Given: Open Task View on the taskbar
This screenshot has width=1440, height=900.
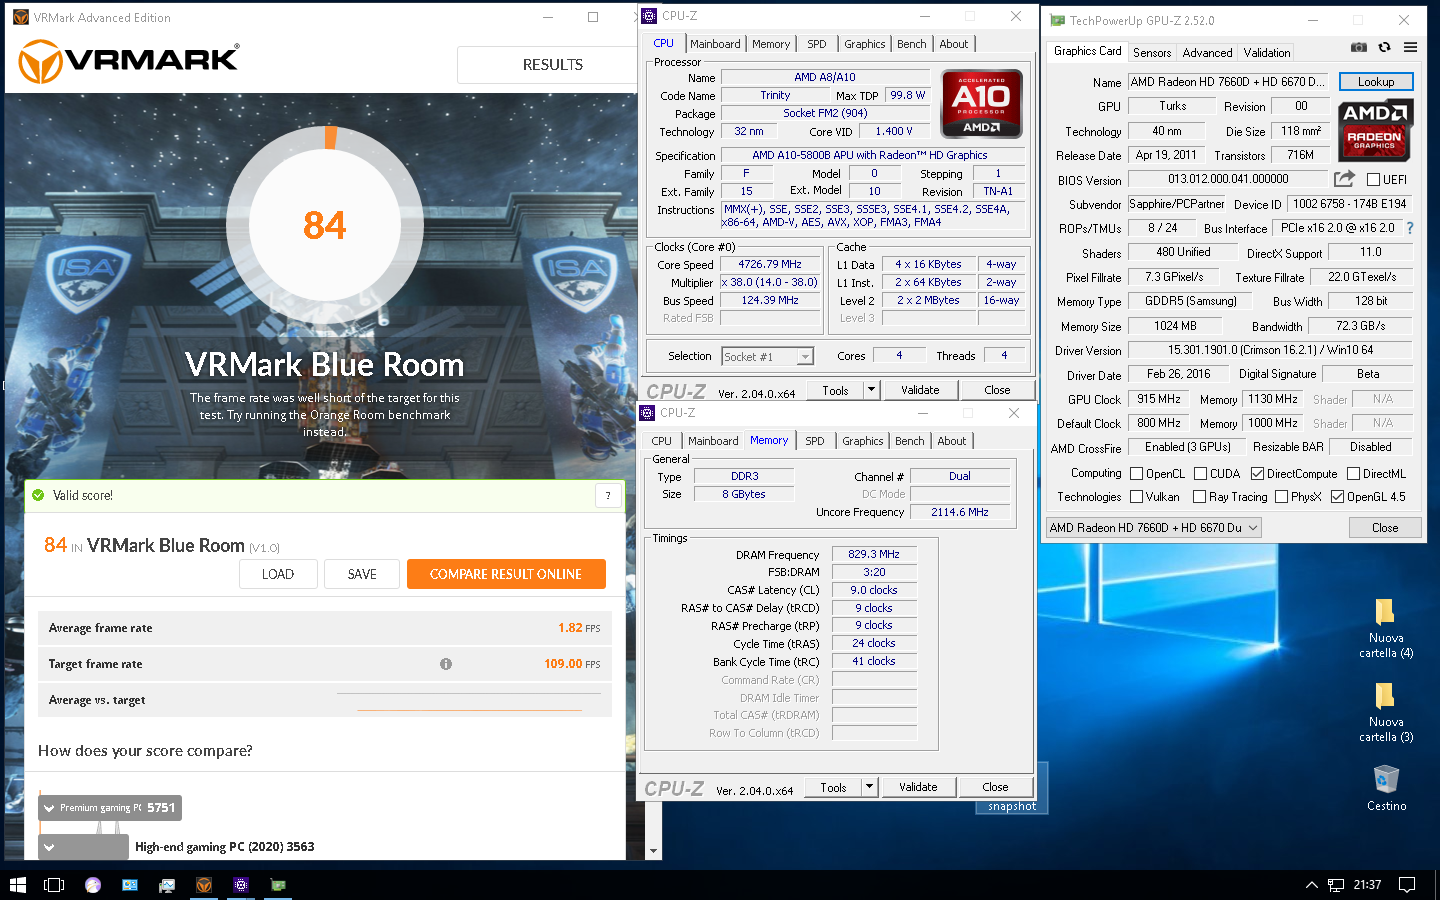Looking at the screenshot, I should (54, 885).
